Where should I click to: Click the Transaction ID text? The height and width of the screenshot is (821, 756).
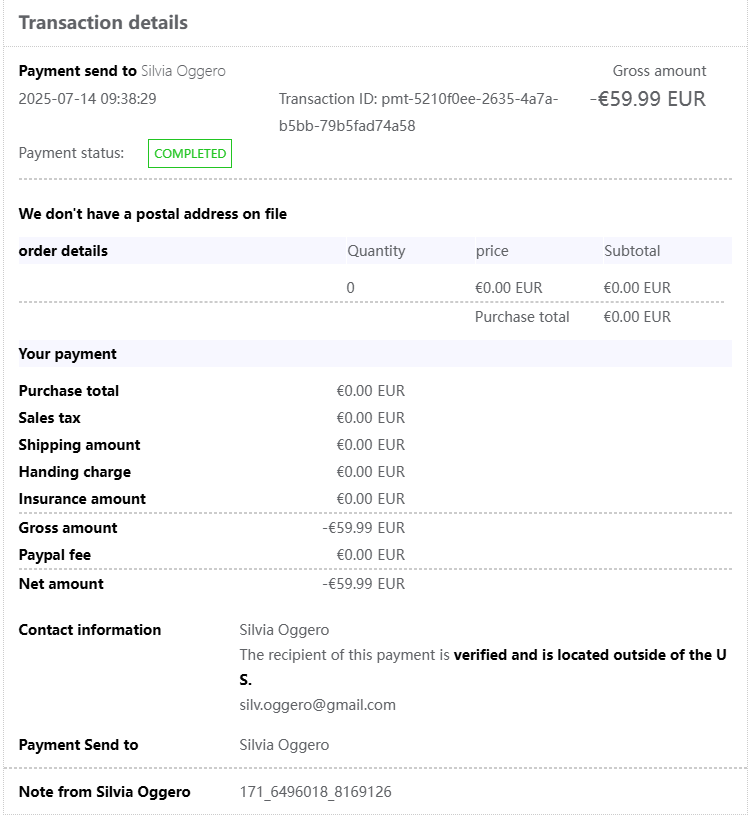tap(418, 112)
